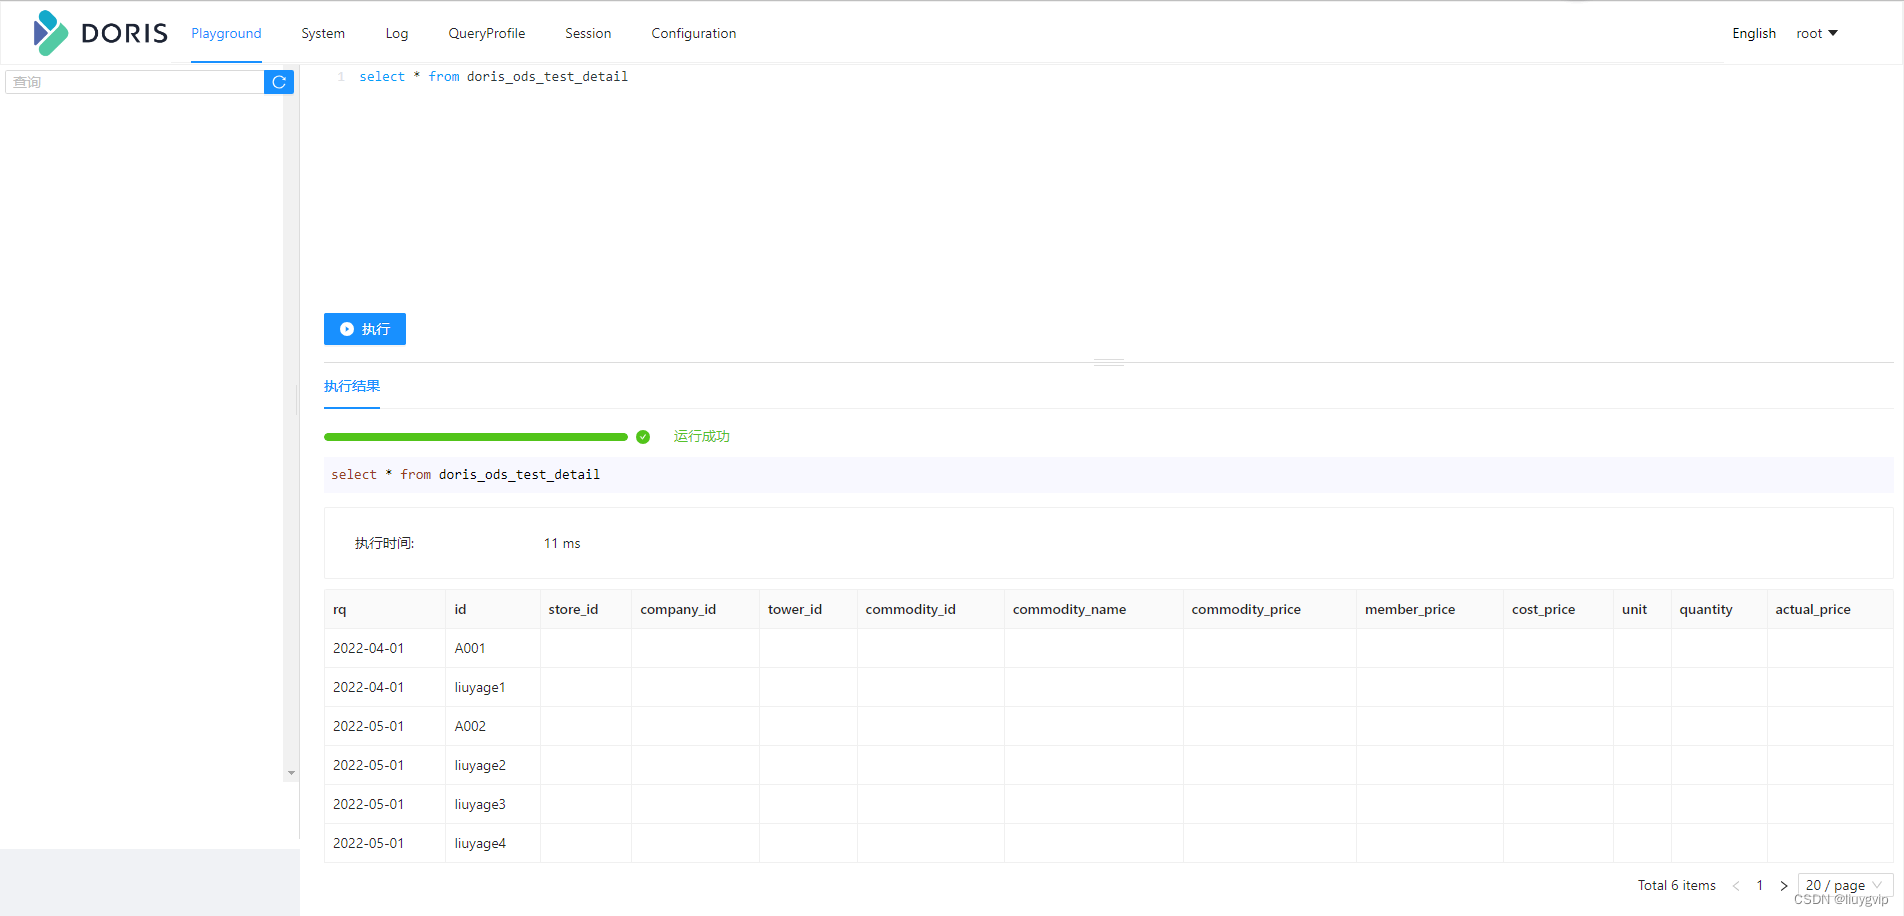The width and height of the screenshot is (1904, 916).
Task: Select the 执行结果 results tab
Action: click(351, 385)
